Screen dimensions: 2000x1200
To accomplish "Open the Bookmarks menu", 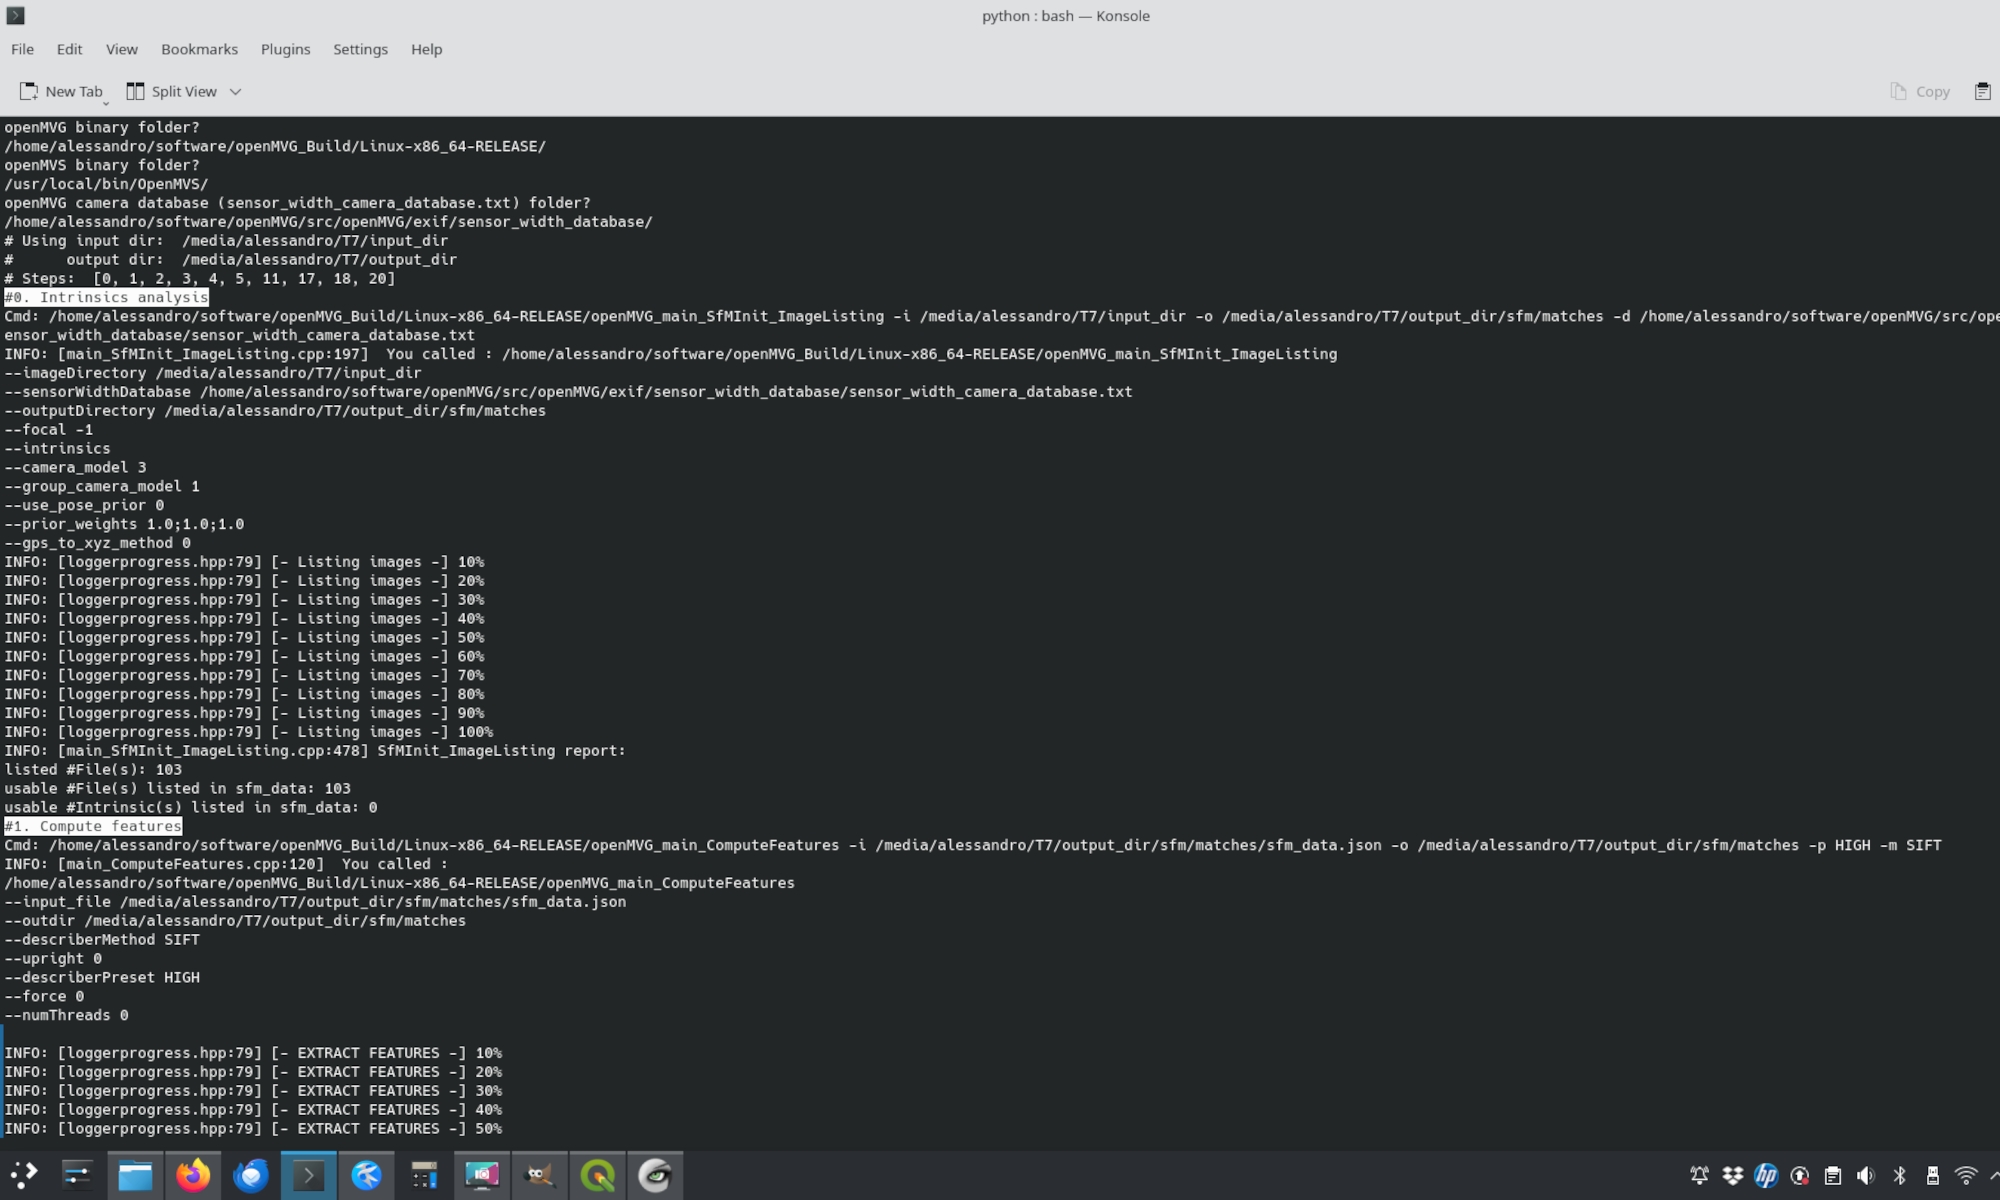I will [199, 49].
